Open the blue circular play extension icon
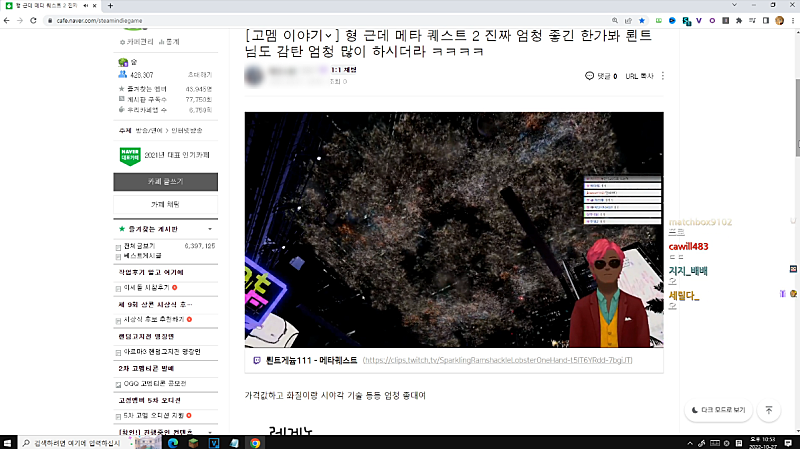800x449 pixels. [x=672, y=20]
